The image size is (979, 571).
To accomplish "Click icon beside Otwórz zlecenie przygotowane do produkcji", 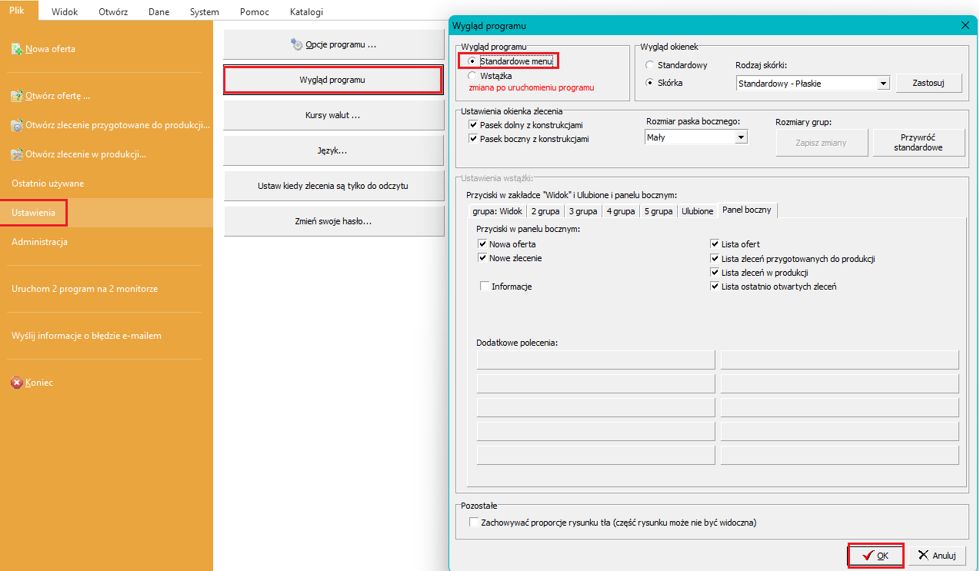I will pos(17,125).
